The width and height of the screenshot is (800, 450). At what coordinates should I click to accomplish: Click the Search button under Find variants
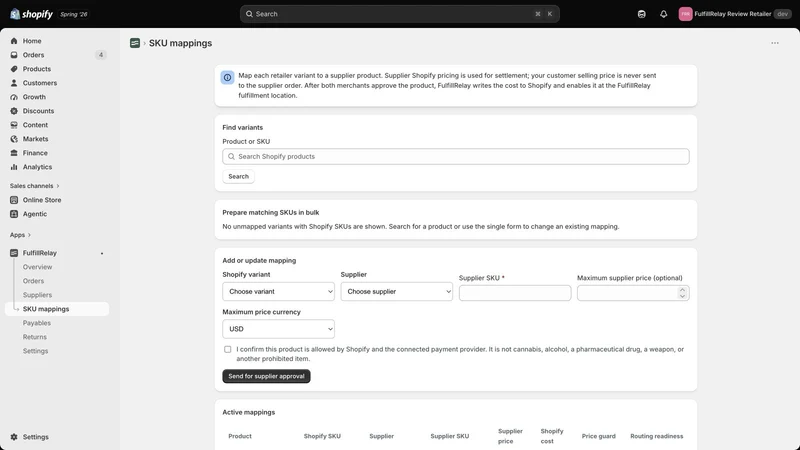[x=238, y=177]
